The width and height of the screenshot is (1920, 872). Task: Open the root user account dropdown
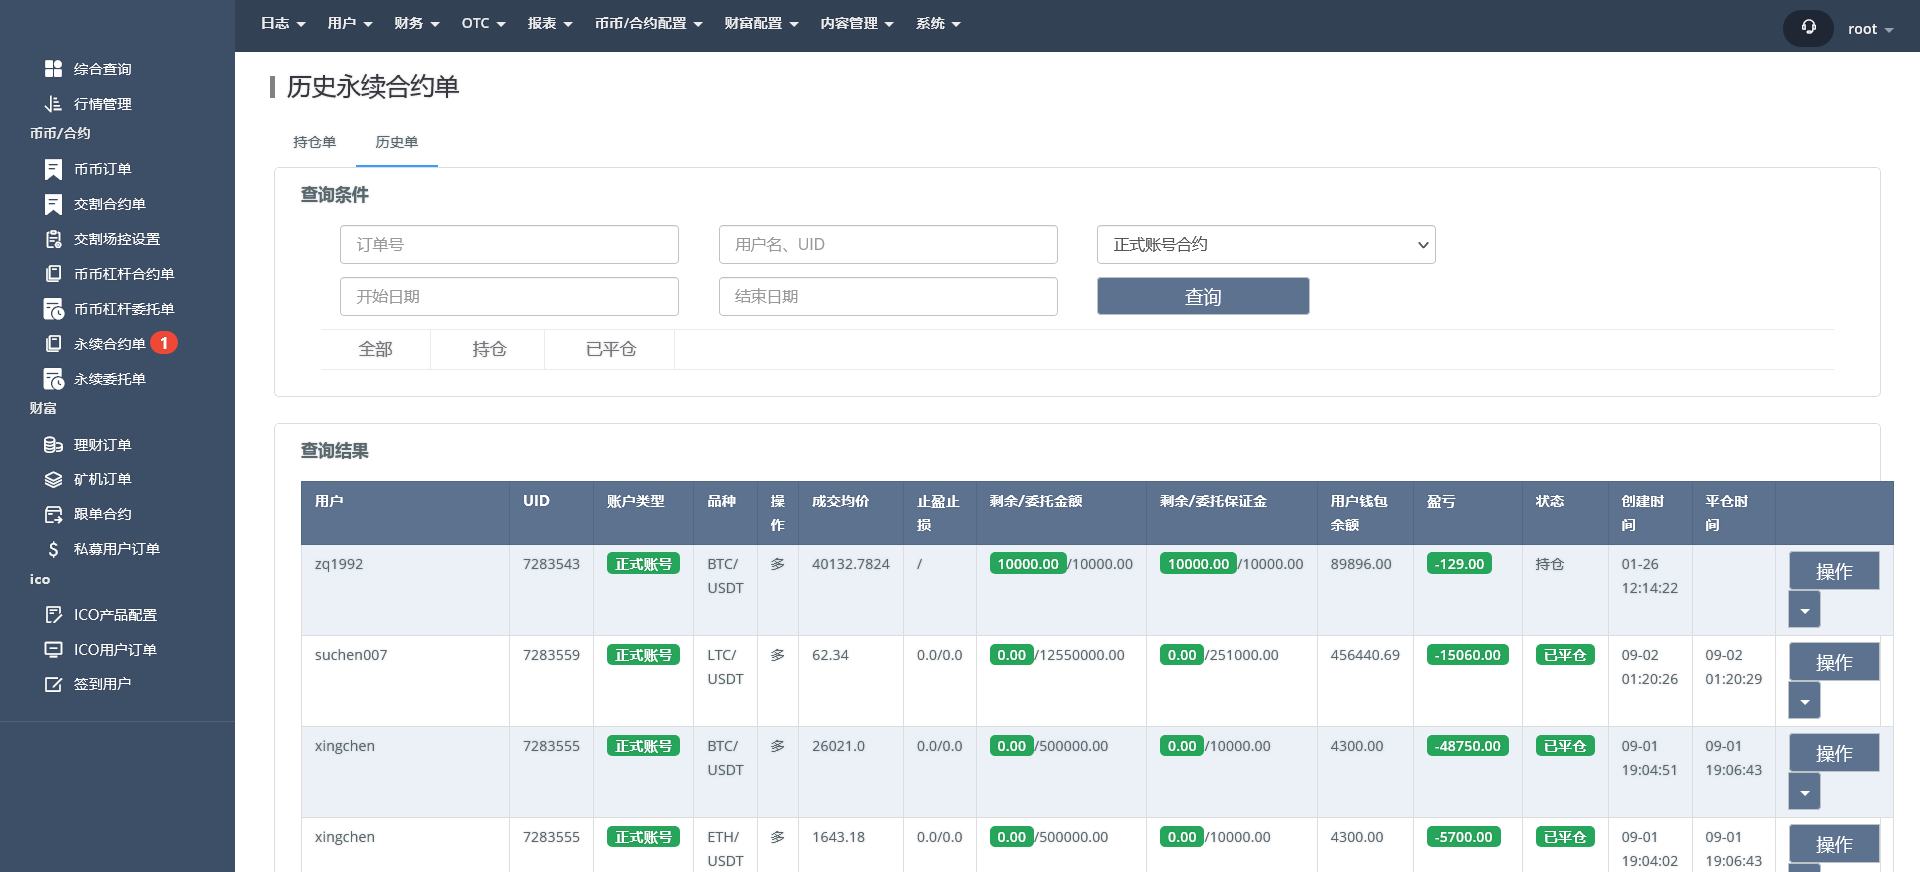(x=1870, y=29)
